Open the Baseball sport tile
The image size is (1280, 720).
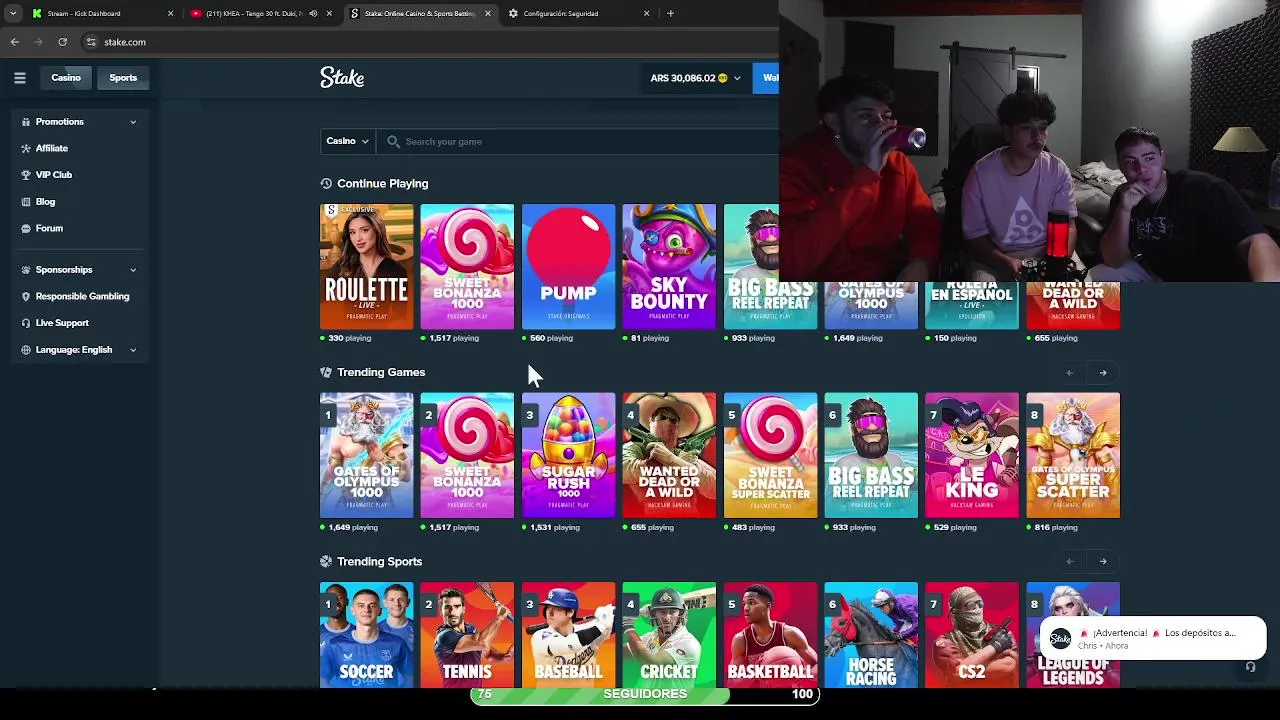[568, 635]
